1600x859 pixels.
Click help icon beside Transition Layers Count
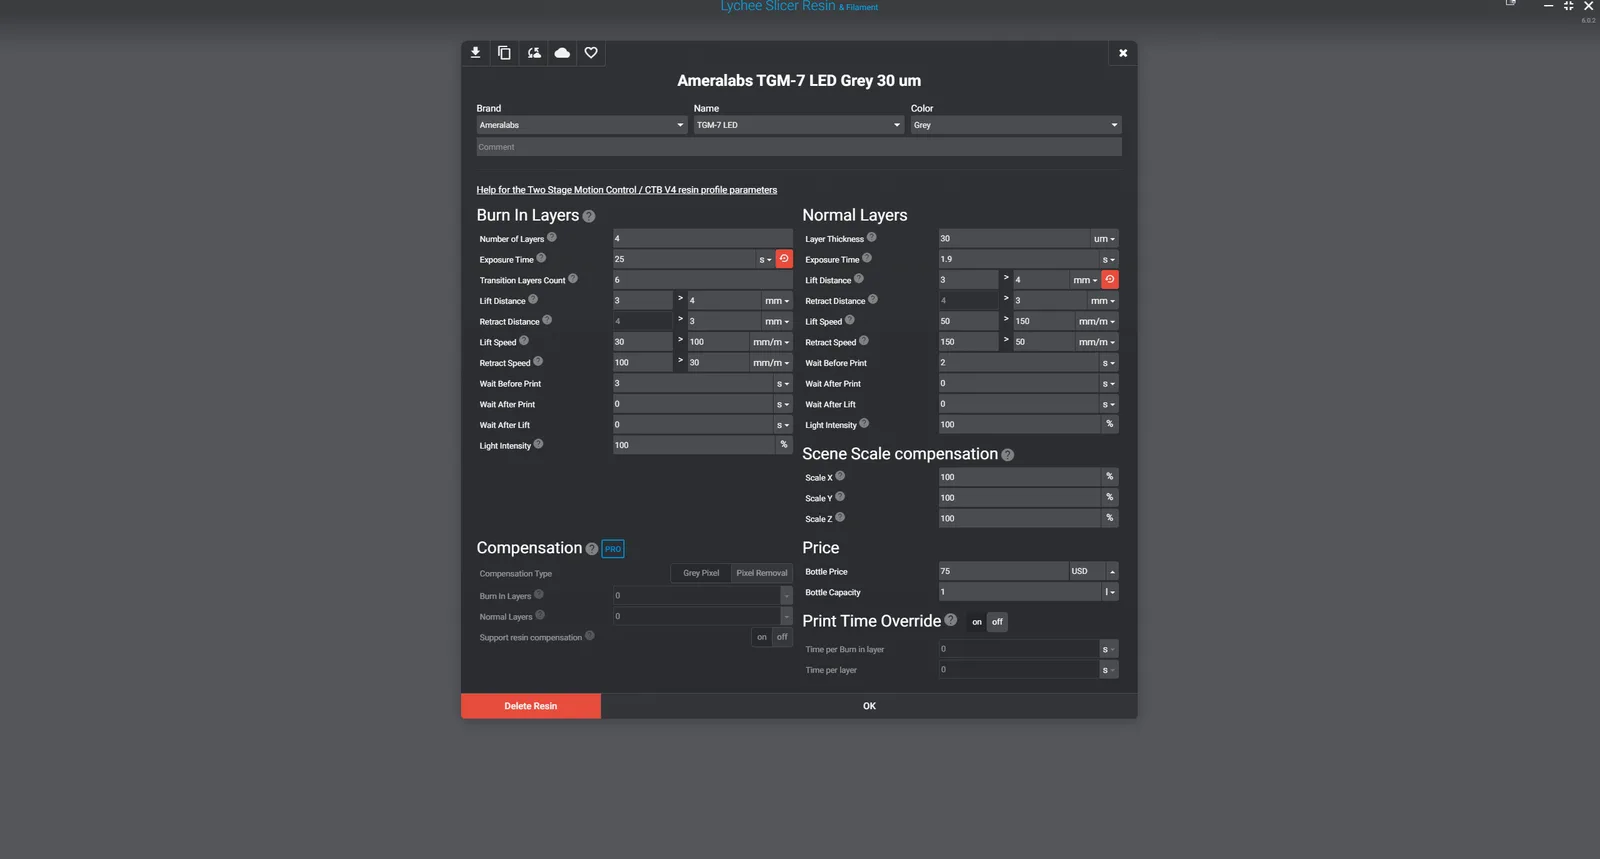pyautogui.click(x=573, y=279)
